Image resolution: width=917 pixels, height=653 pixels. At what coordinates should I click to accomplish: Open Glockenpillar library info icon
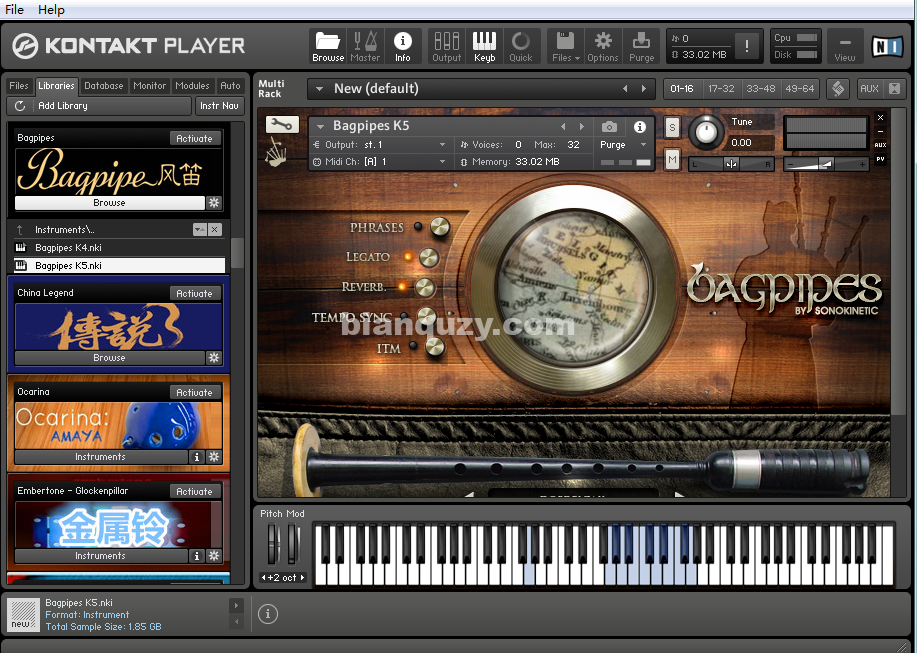tap(197, 555)
